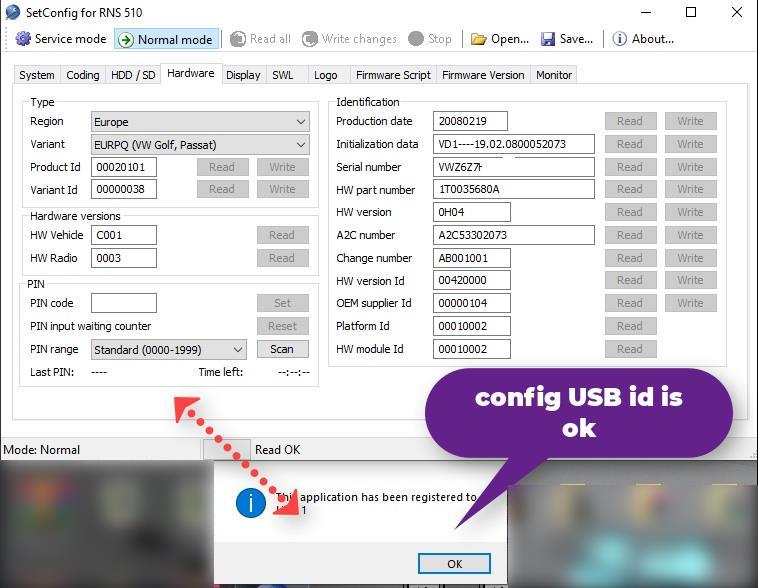Click the Read all toolbar icon
This screenshot has width=758, height=588.
tap(260, 39)
